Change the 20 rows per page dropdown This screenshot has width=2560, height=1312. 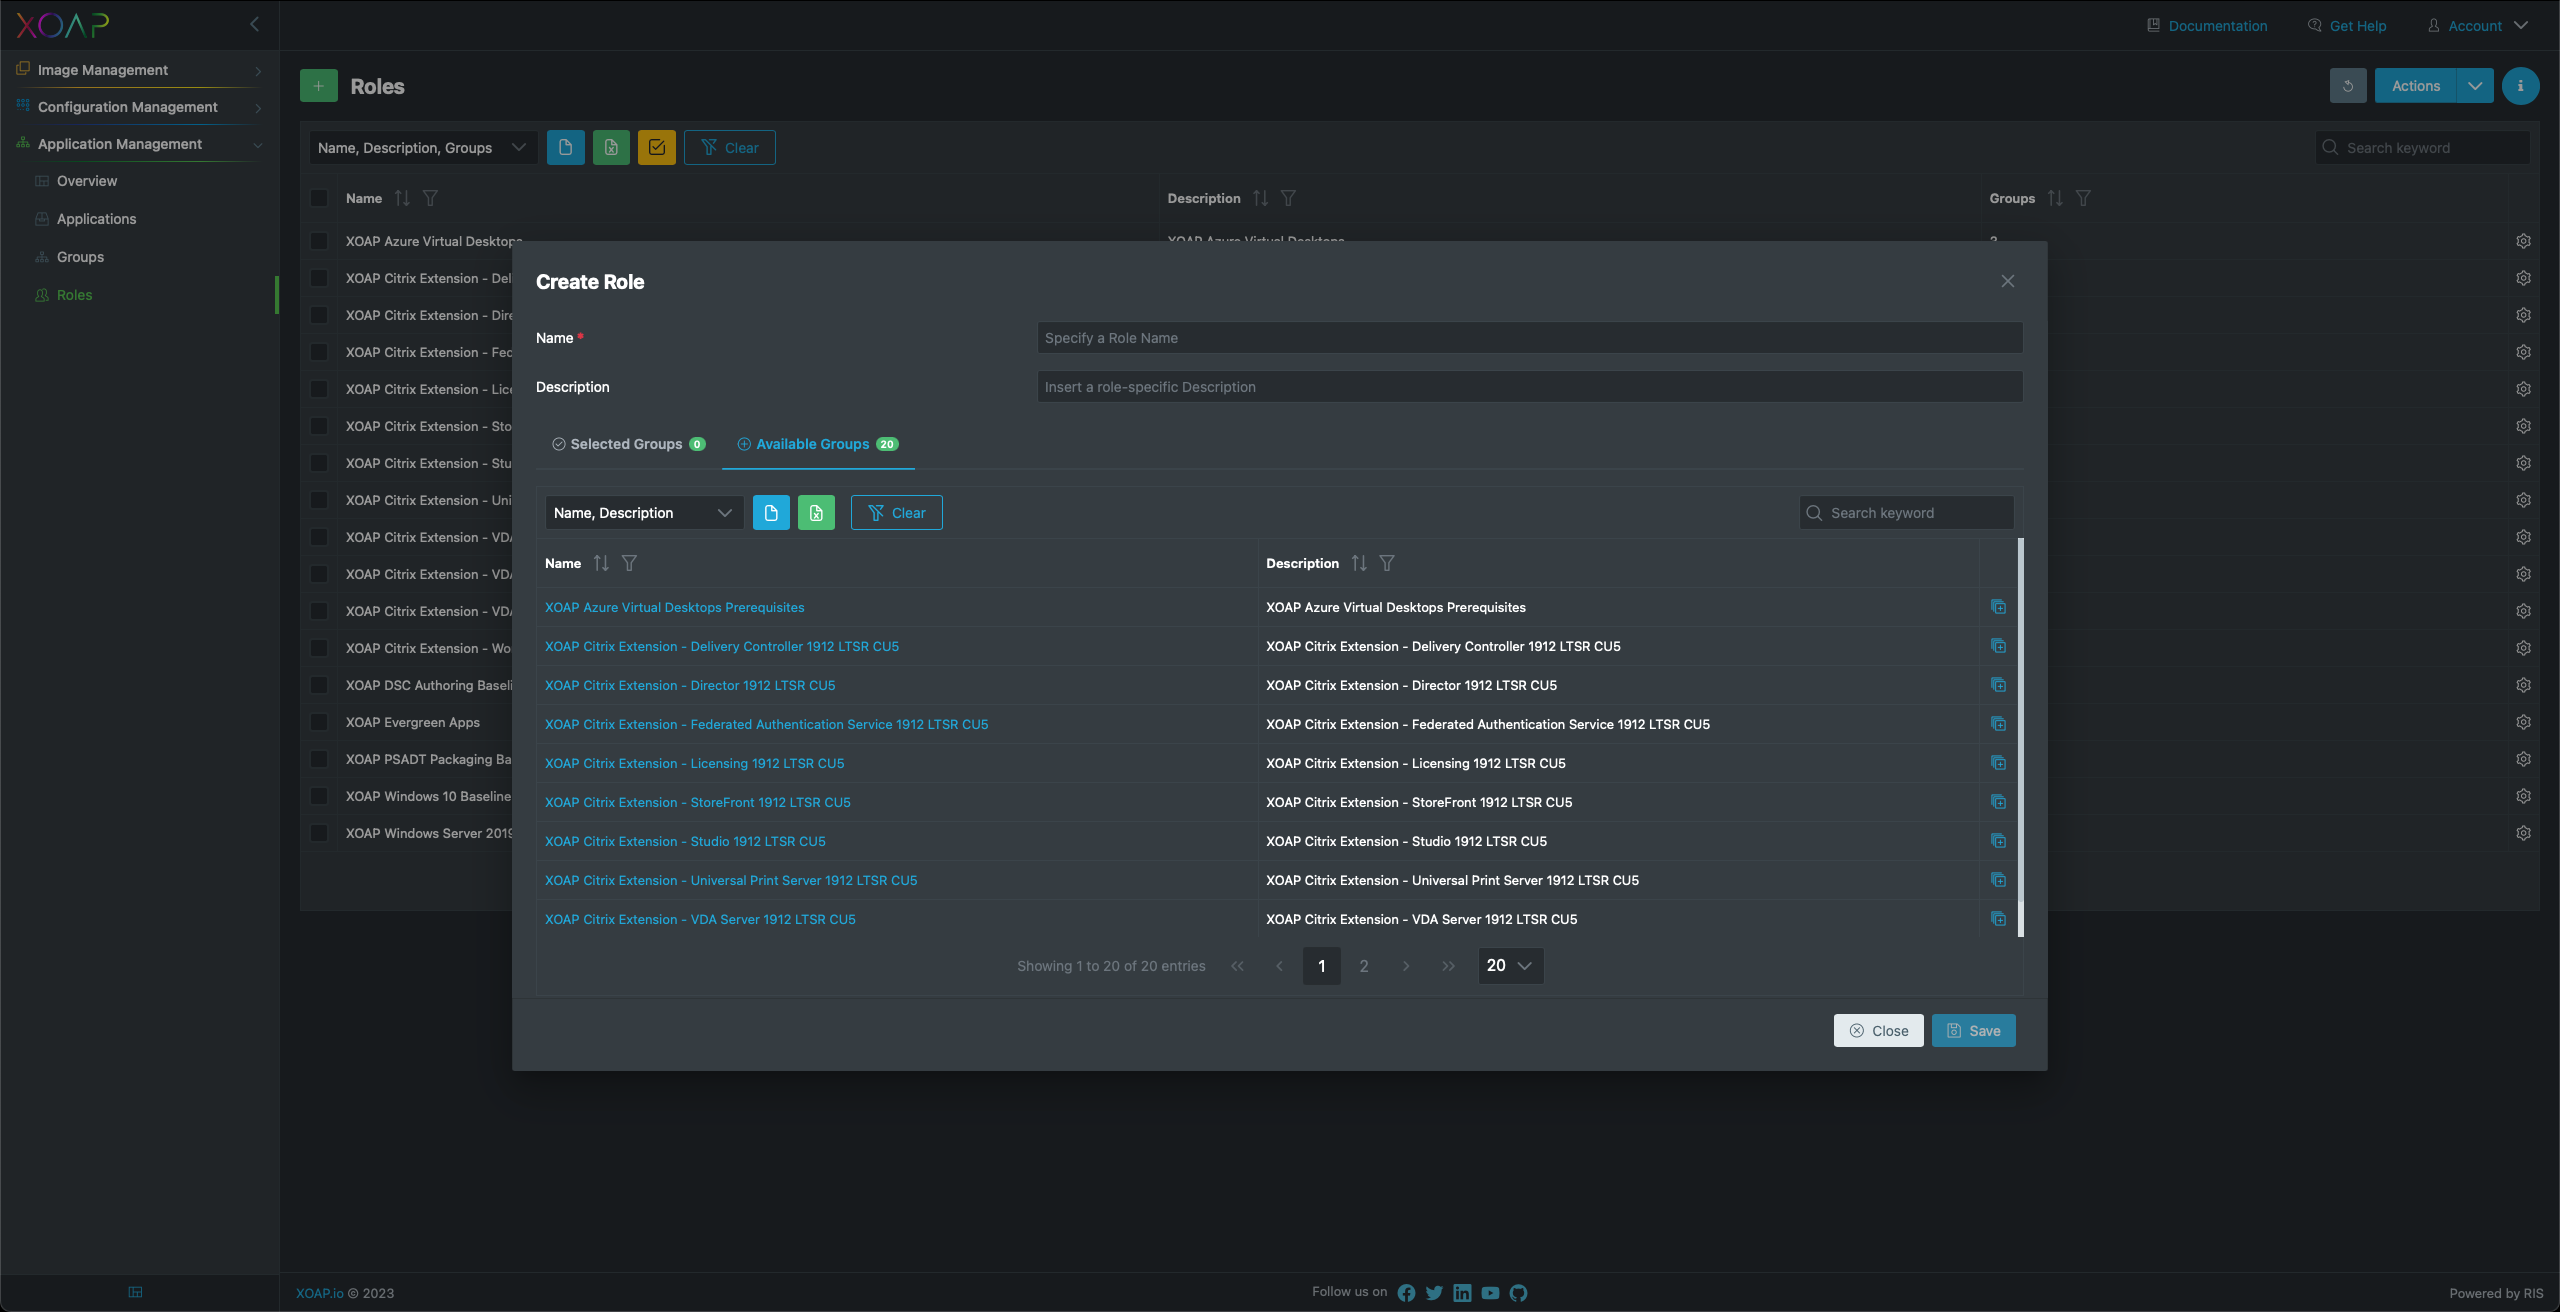pos(1511,966)
